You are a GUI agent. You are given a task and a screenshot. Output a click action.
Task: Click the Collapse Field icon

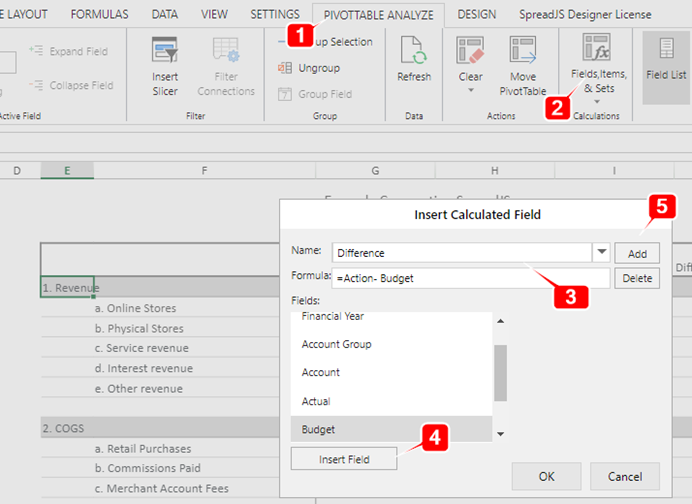[x=36, y=84]
